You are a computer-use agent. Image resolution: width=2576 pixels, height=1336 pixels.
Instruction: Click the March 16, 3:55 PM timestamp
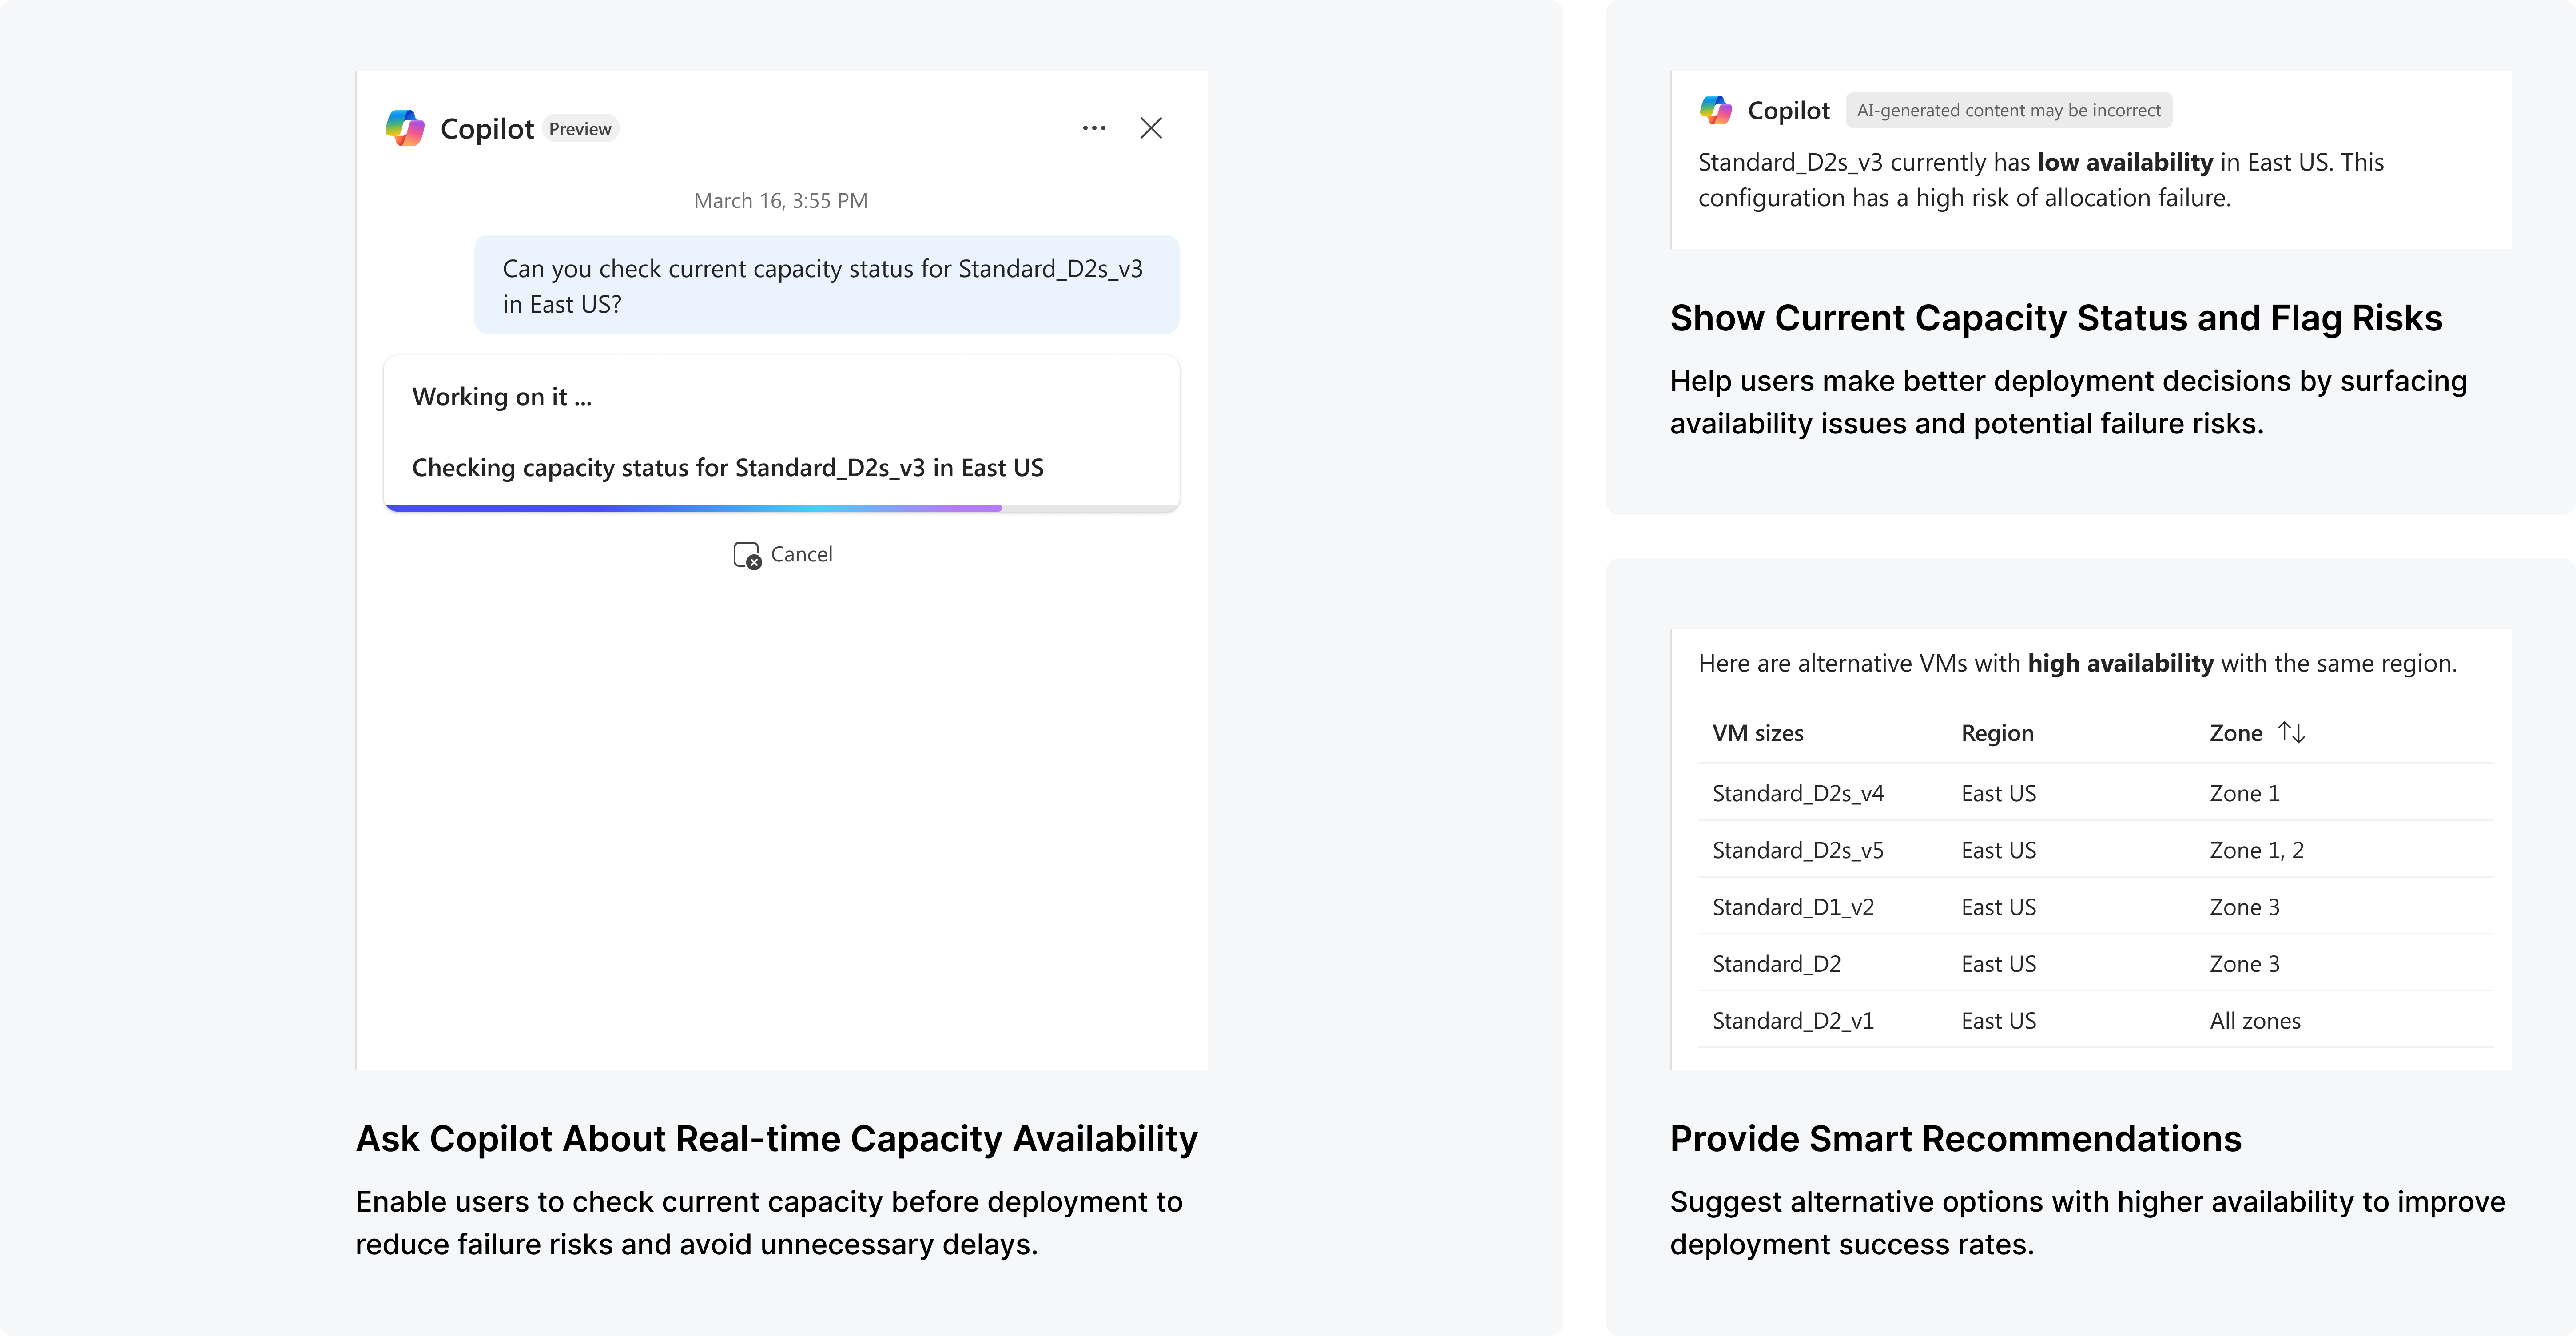[781, 201]
